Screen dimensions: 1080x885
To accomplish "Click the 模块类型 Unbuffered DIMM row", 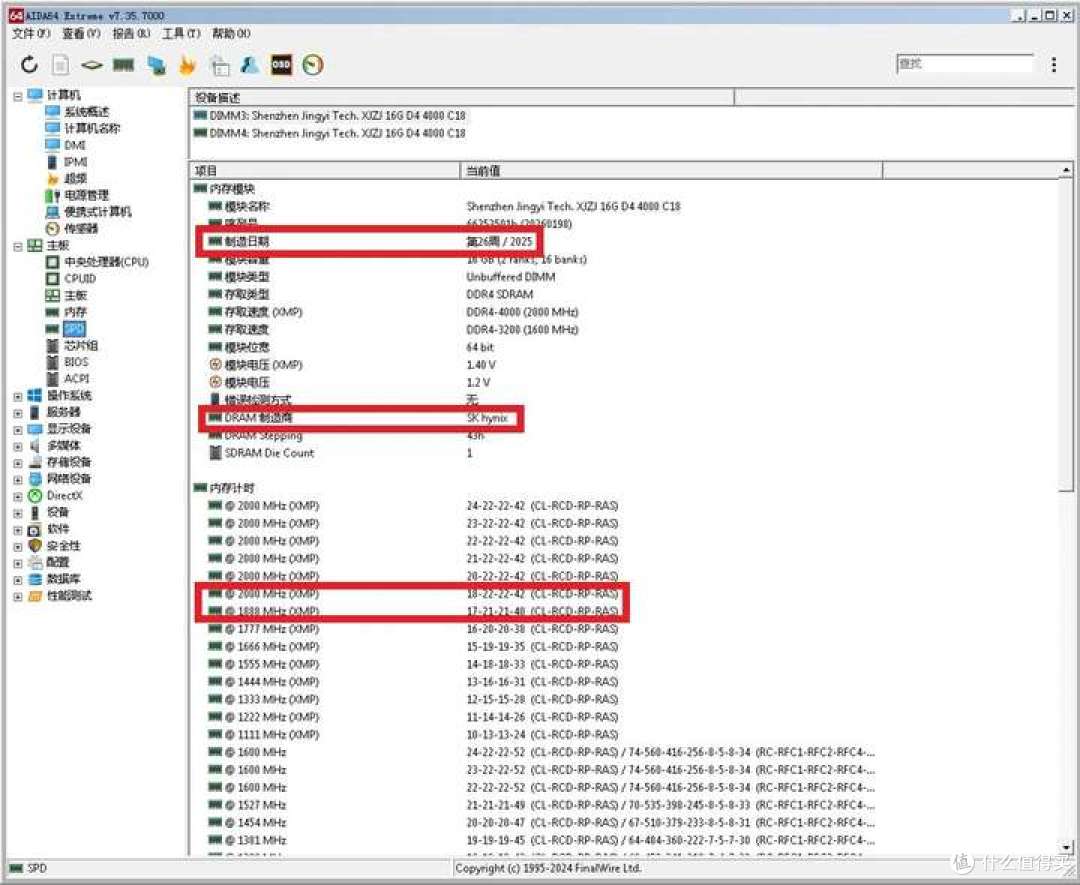I will tap(382, 277).
